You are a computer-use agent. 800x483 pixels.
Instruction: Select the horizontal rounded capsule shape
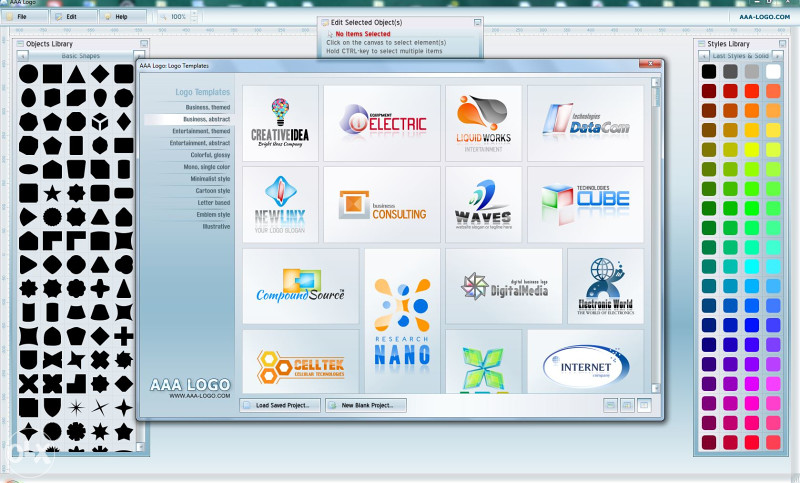(123, 193)
